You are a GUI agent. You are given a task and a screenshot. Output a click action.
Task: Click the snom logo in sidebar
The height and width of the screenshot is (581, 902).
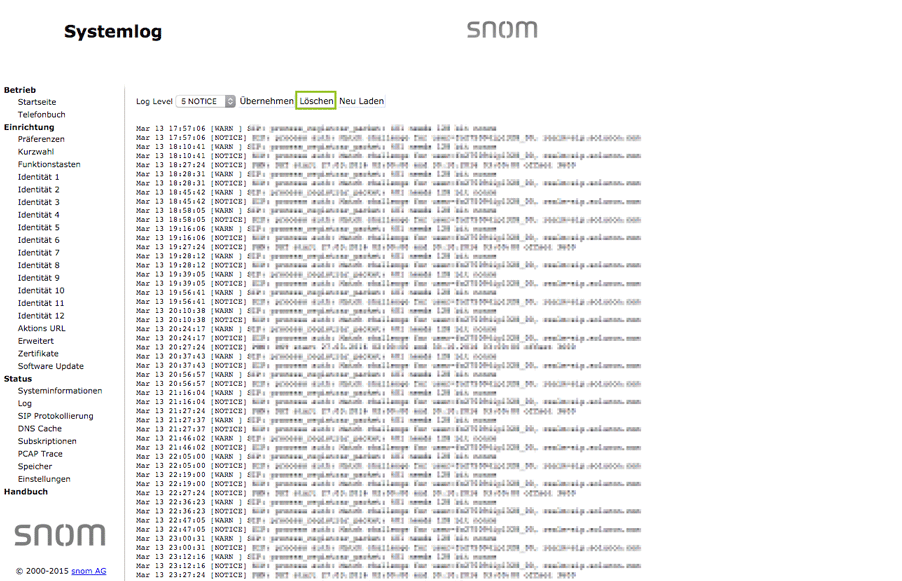pyautogui.click(x=59, y=534)
